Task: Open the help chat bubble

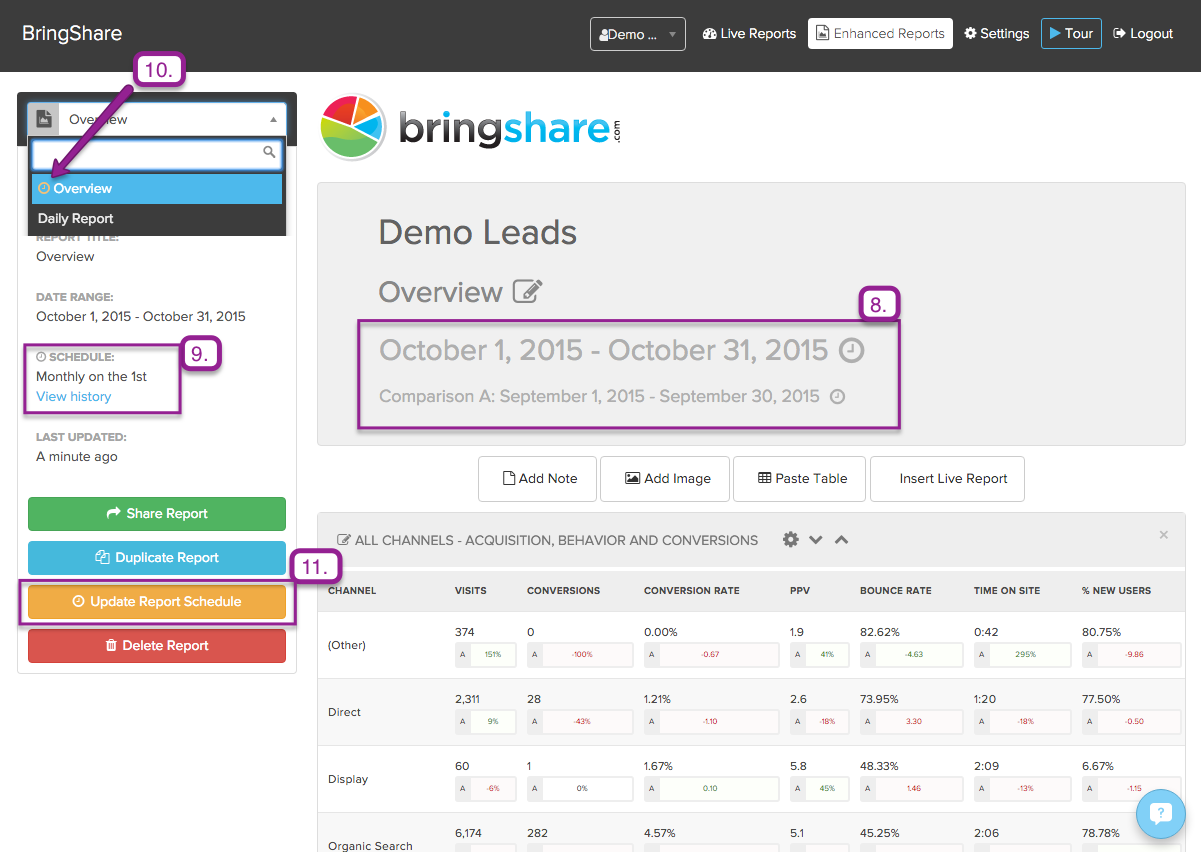Action: point(1160,814)
